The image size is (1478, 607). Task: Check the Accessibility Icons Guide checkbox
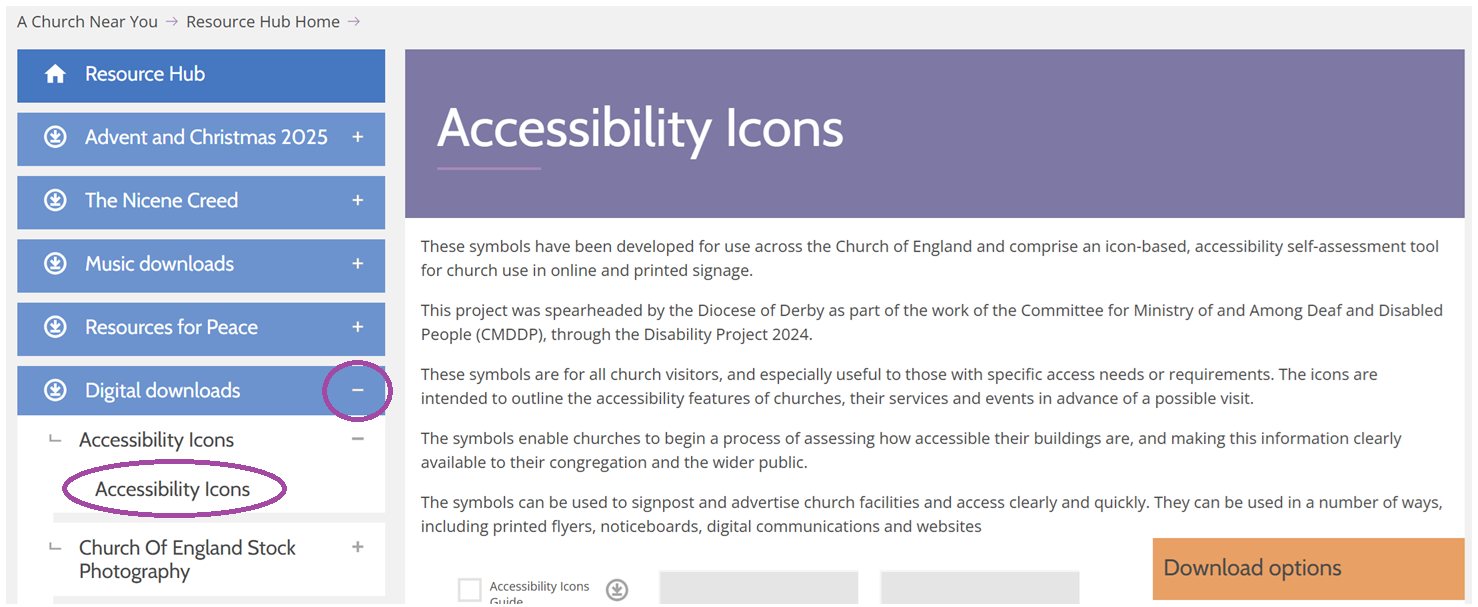pyautogui.click(x=469, y=589)
